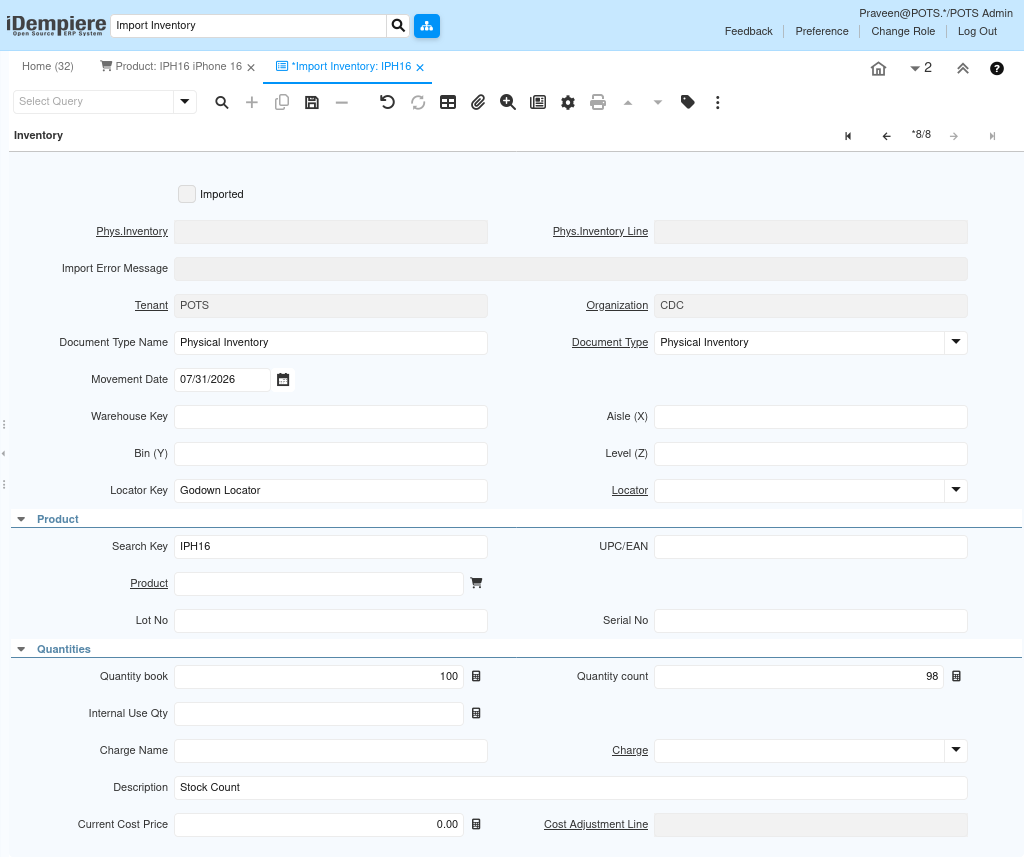The height and width of the screenshot is (857, 1024).
Task: Open calculator for Internal Use Qty
Action: tap(476, 713)
